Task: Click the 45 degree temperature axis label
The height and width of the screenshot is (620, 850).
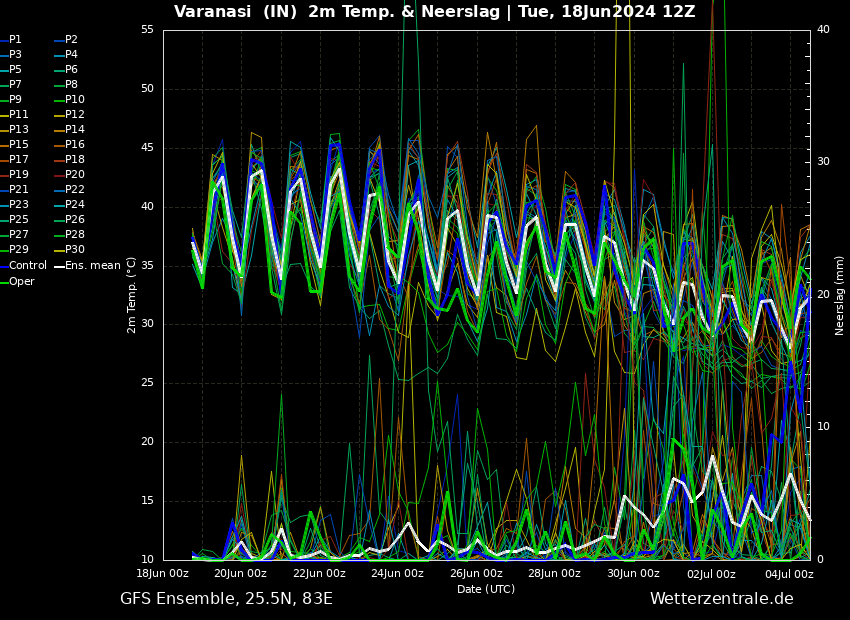Action: click(x=147, y=147)
